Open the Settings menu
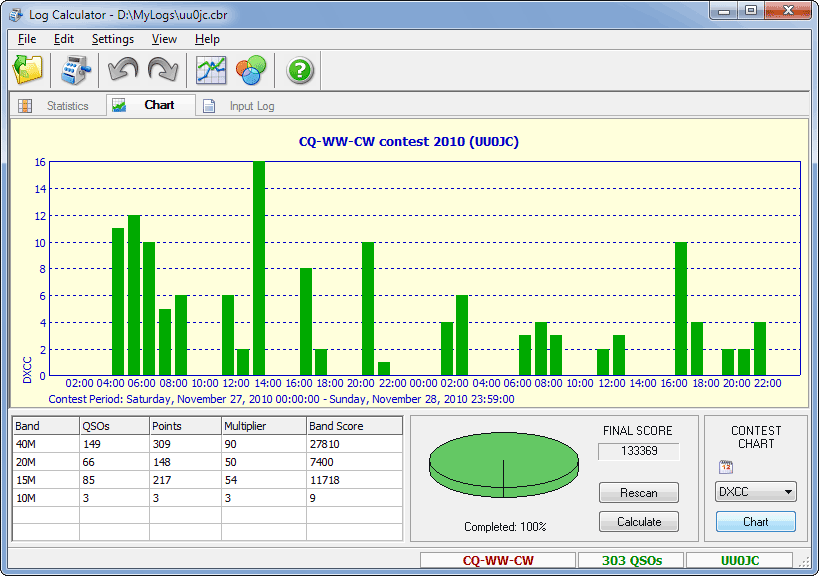The width and height of the screenshot is (819, 576). point(112,39)
